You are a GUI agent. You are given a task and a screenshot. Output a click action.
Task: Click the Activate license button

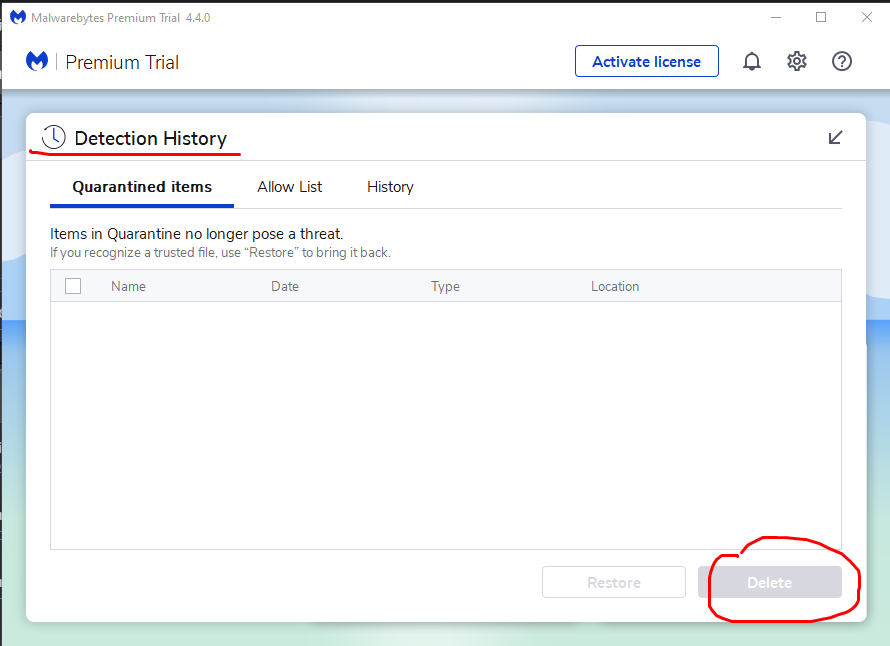coord(646,61)
